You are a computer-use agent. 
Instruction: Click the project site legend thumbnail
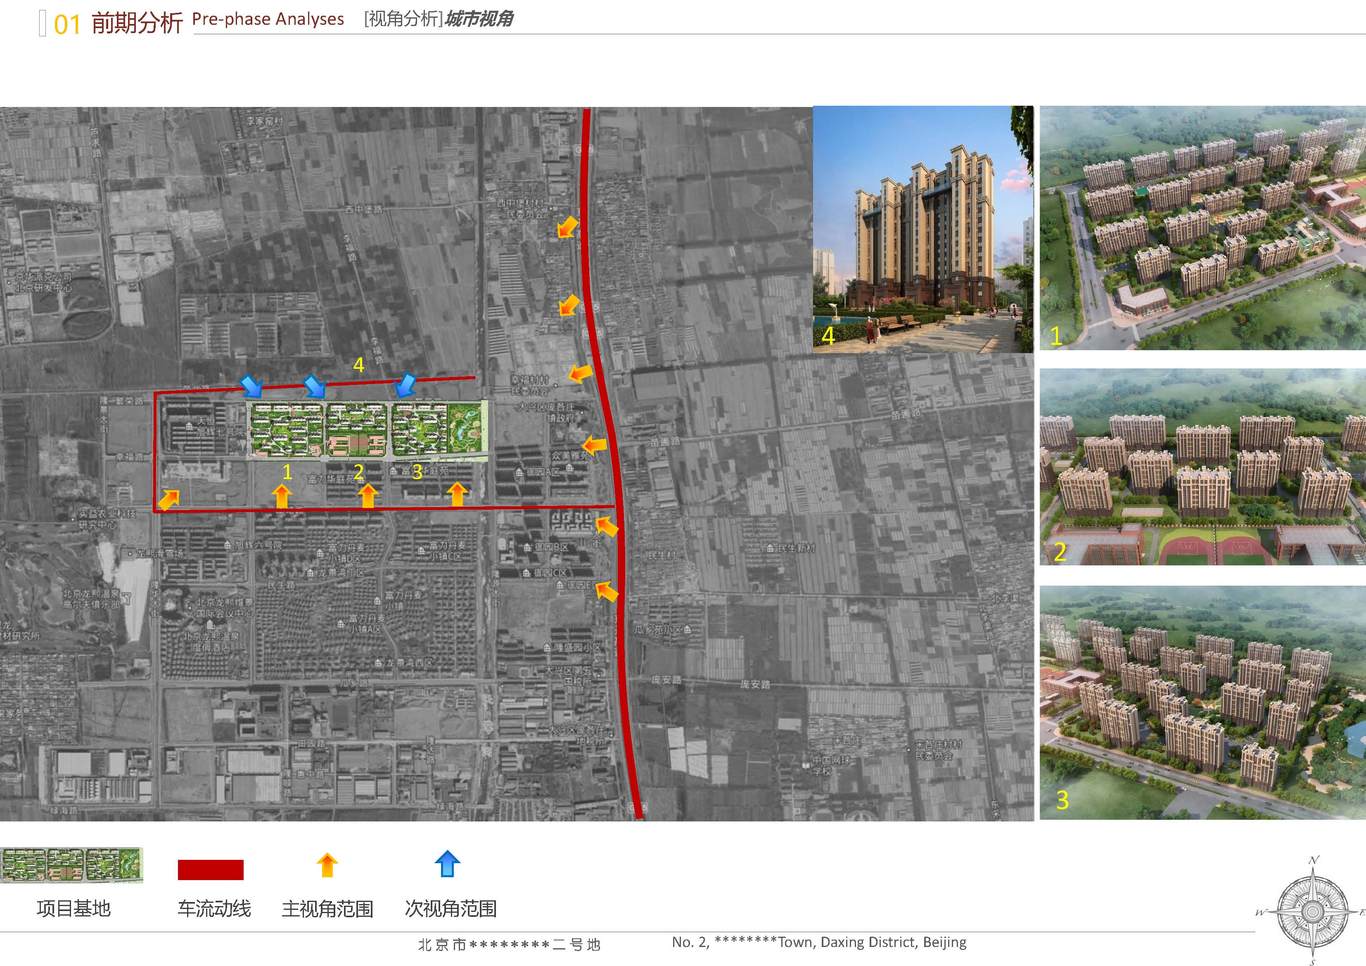[x=72, y=865]
